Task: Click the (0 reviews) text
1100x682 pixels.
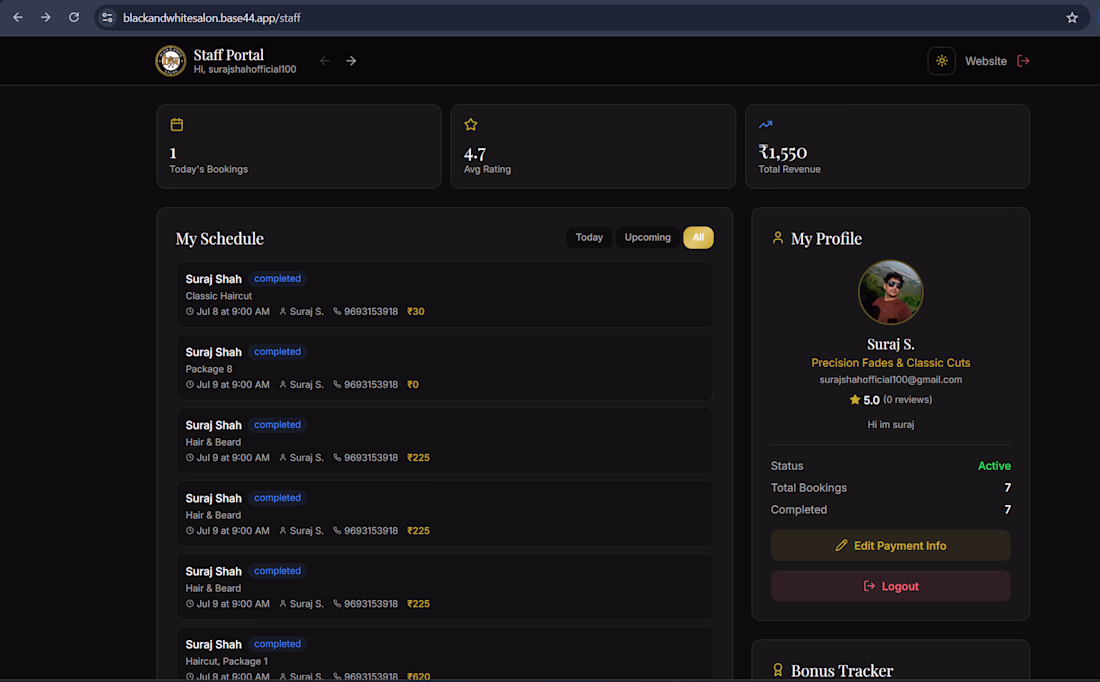Action: [907, 399]
